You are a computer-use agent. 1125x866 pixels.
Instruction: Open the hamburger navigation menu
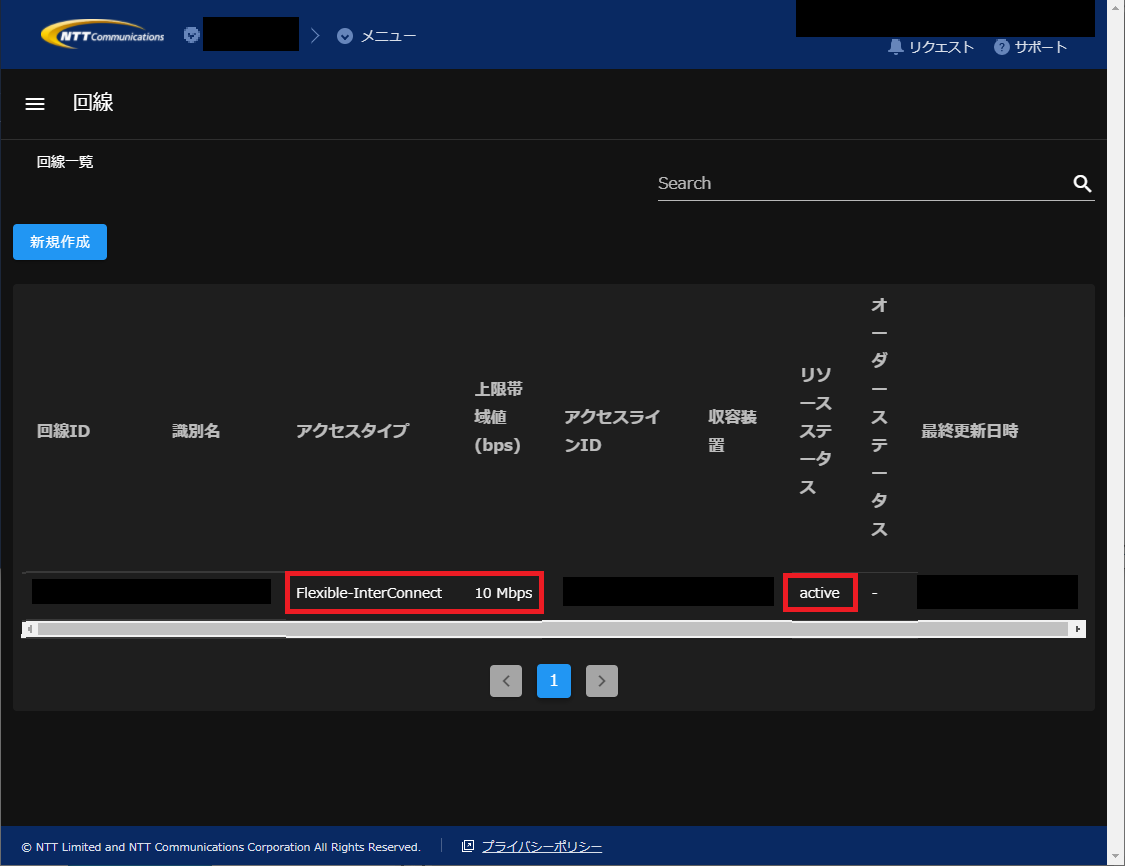35,104
